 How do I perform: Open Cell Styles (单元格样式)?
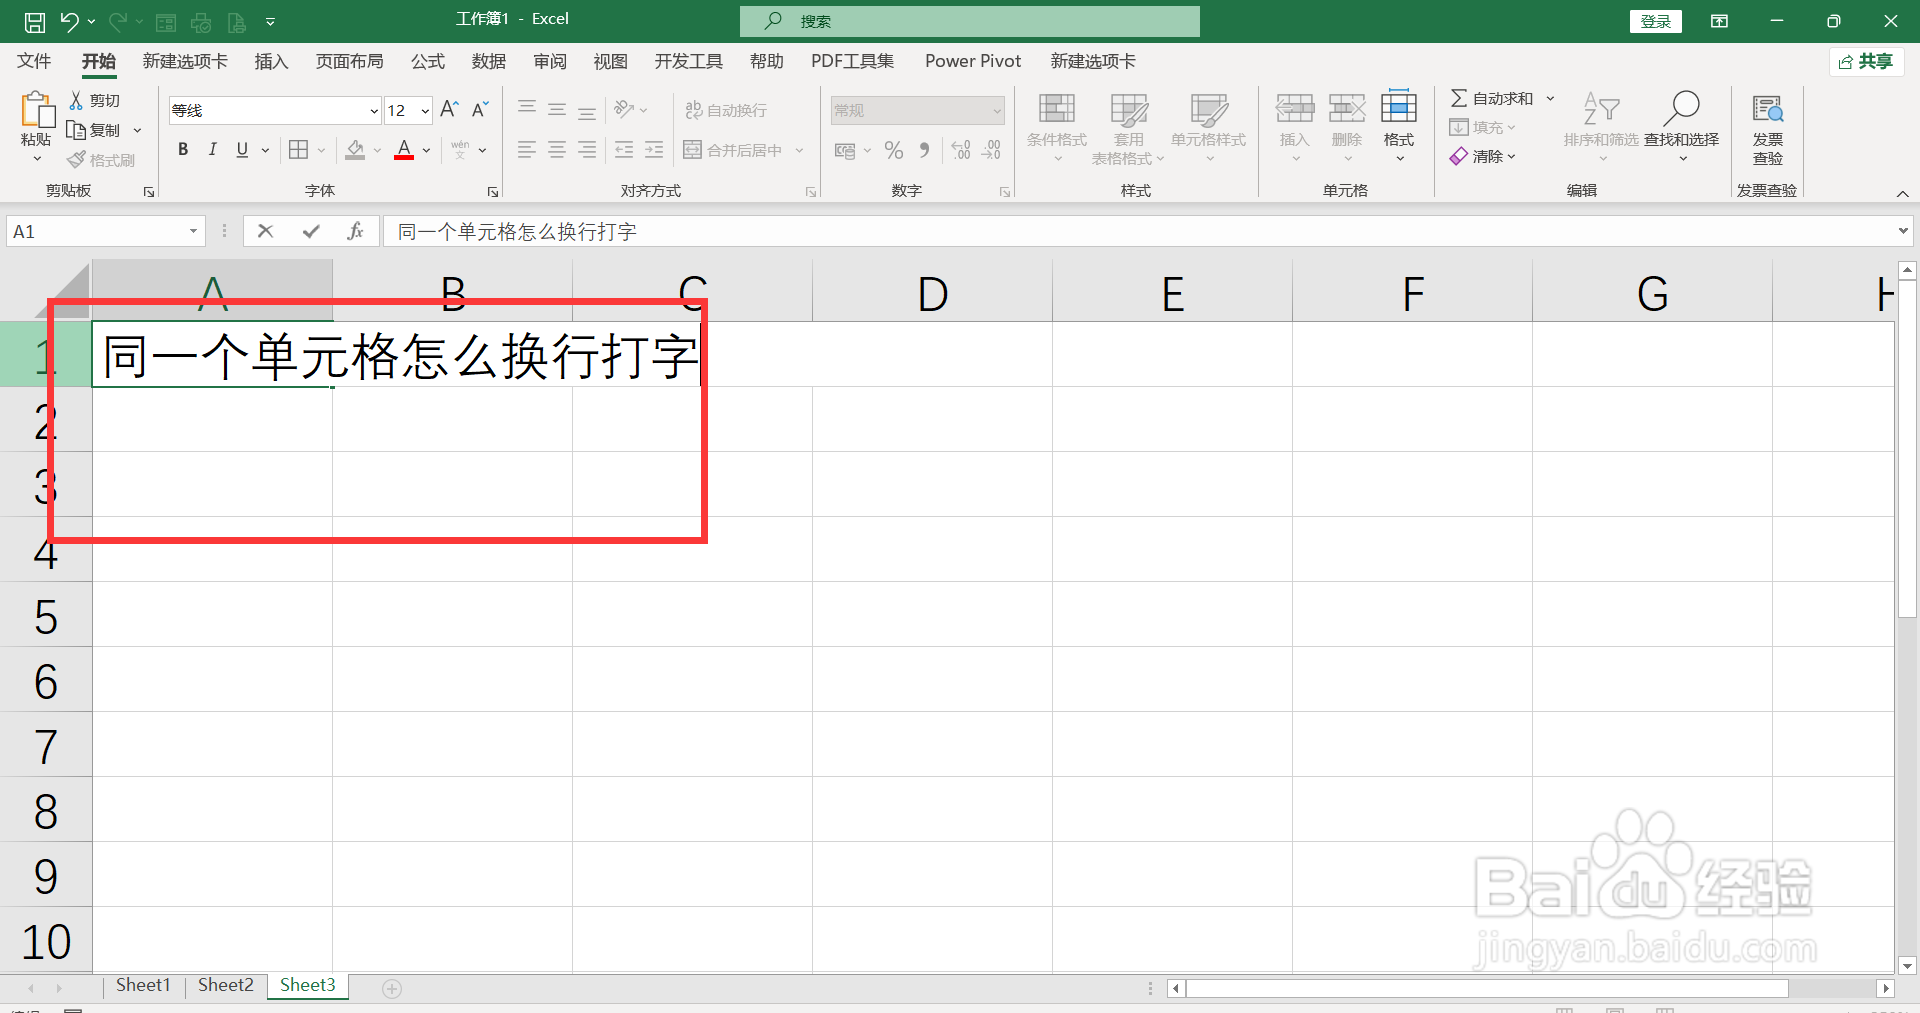tap(1209, 128)
